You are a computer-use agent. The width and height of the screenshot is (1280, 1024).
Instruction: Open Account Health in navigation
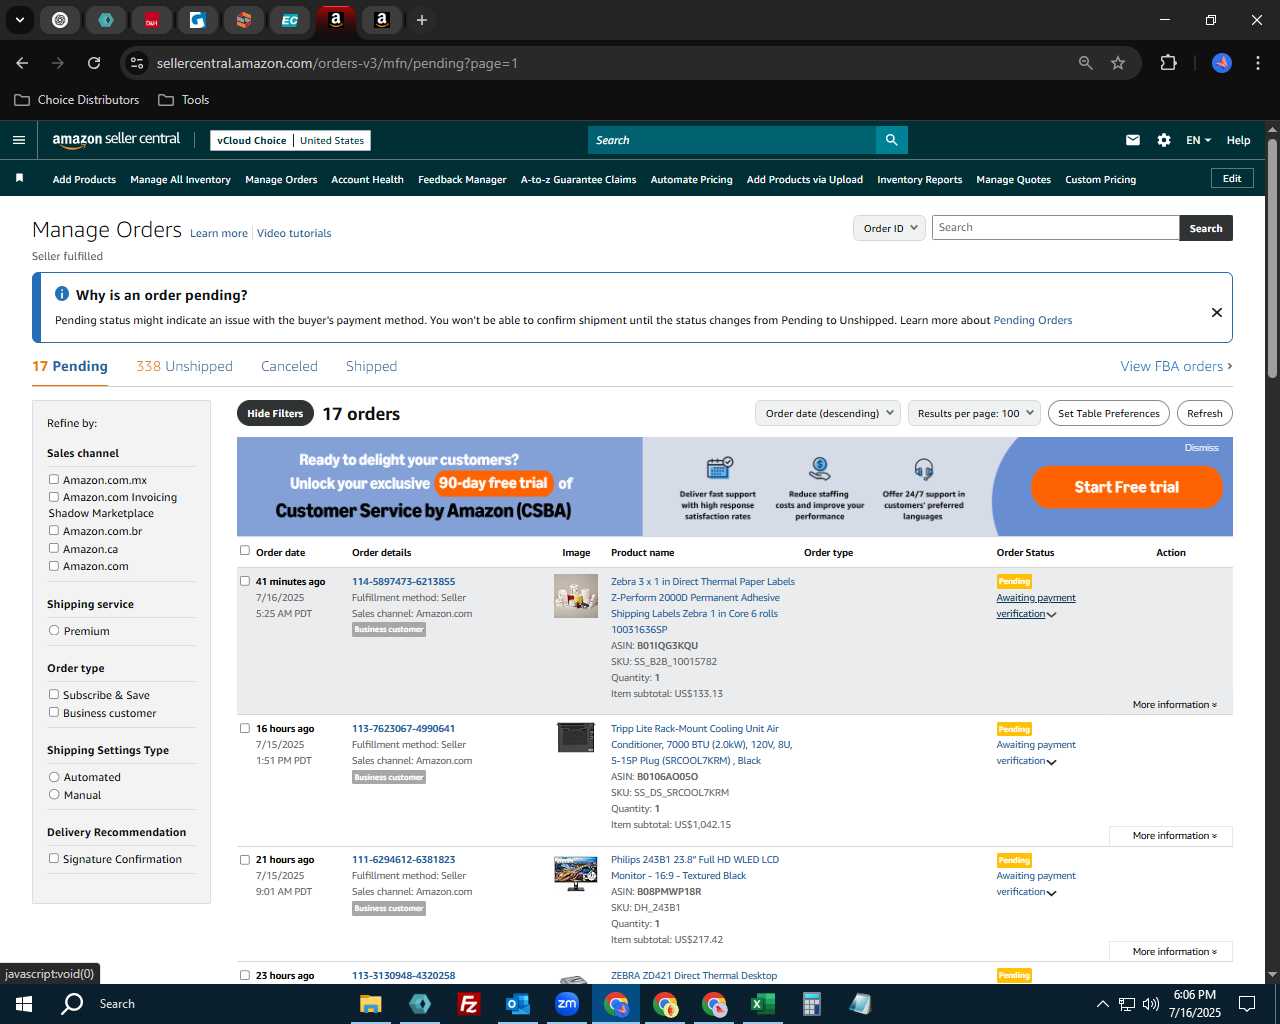pyautogui.click(x=367, y=180)
